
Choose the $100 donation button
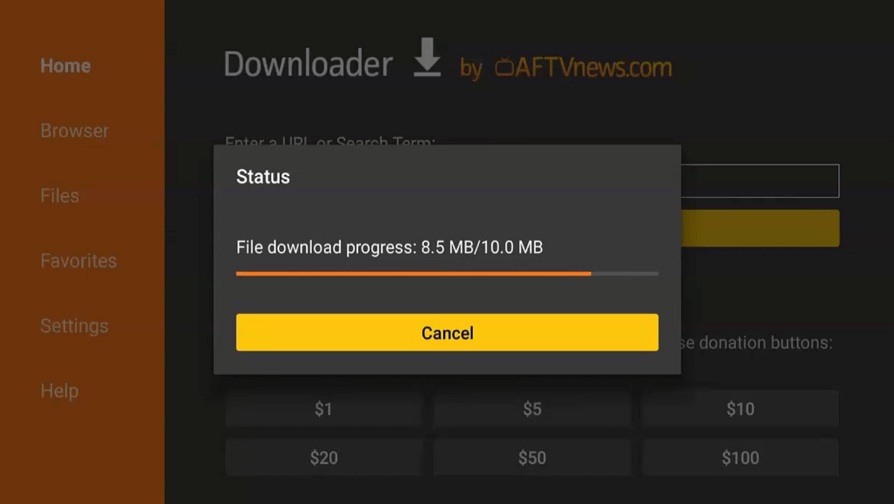pos(740,457)
